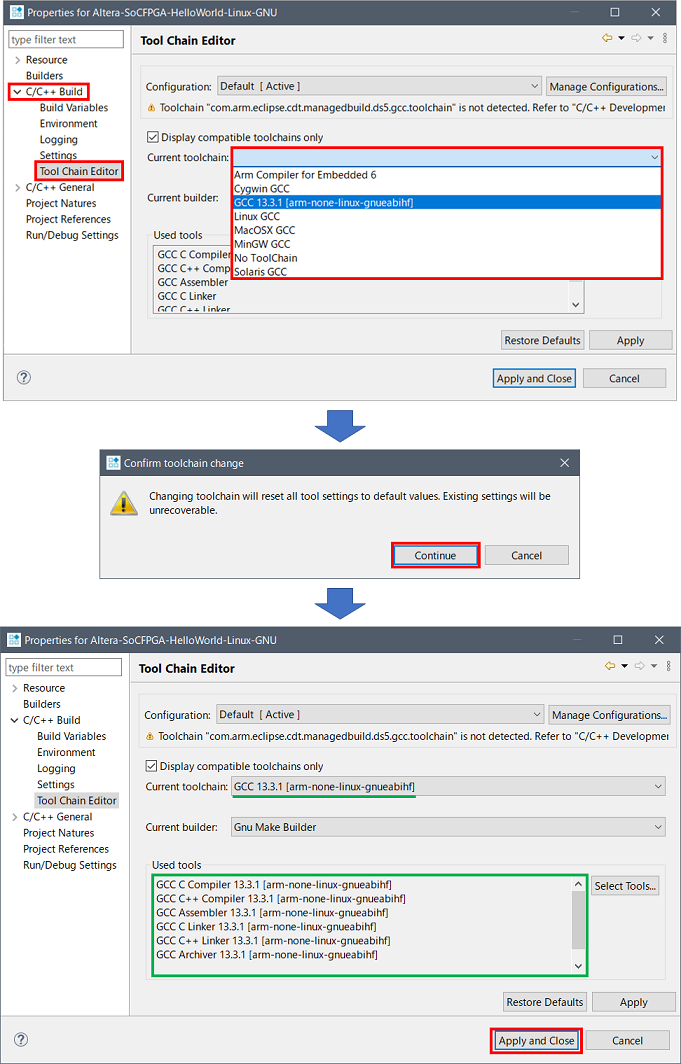This screenshot has width=681, height=1064.
Task: Collapse the open Current toolchain combo in top window
Action: 654,157
